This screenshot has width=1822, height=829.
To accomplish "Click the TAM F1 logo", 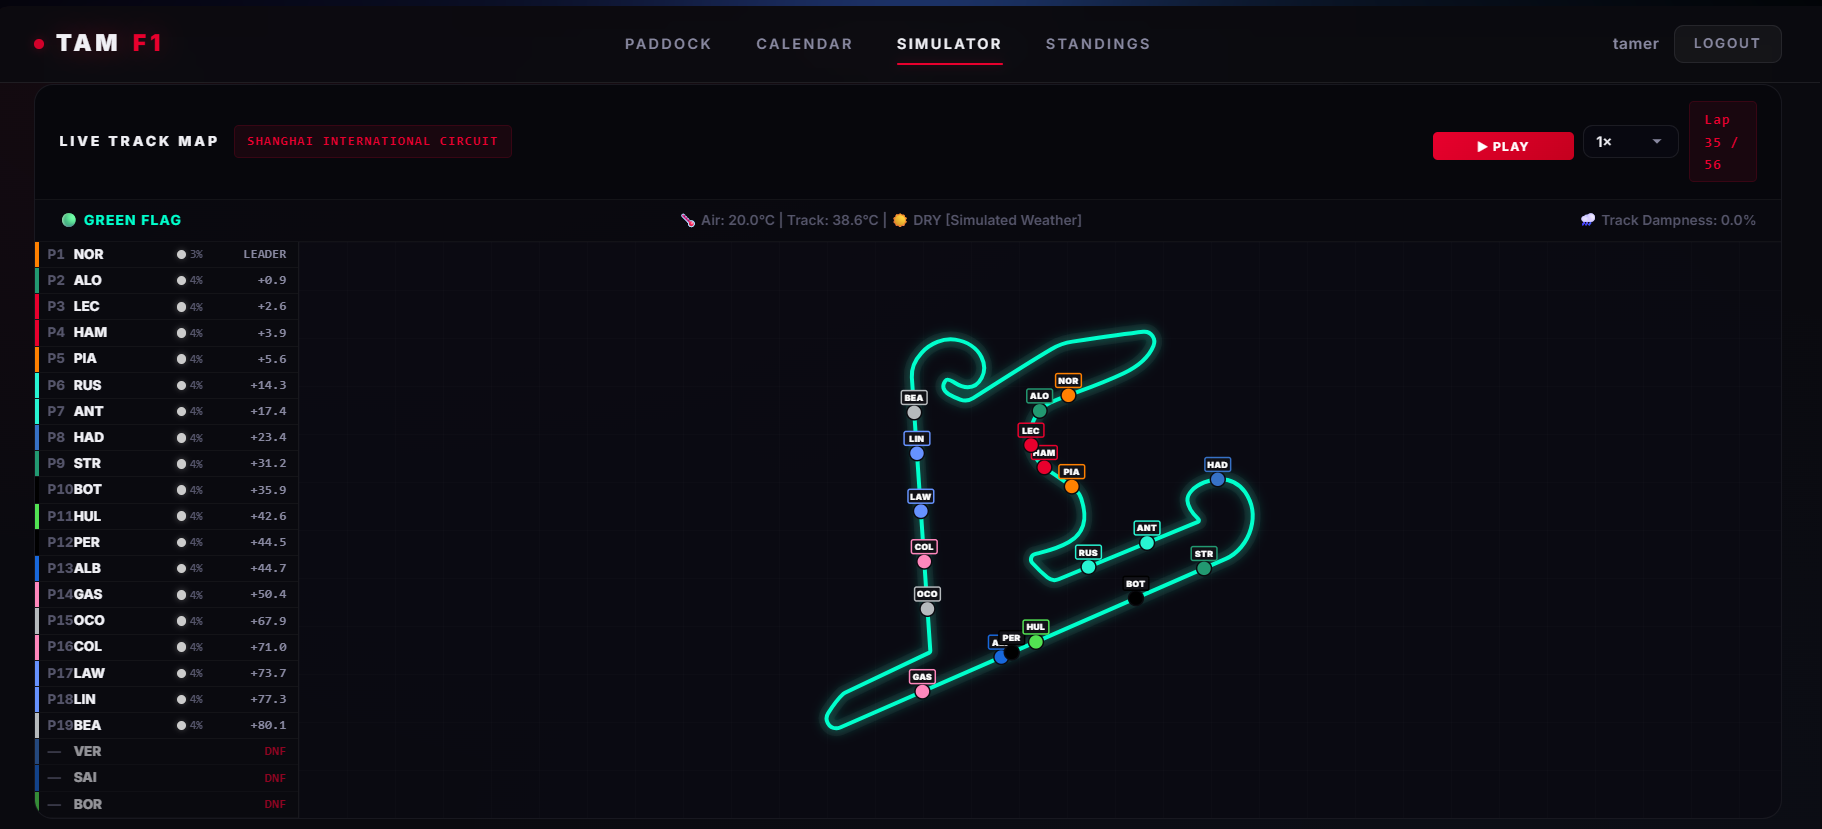I will pos(97,43).
